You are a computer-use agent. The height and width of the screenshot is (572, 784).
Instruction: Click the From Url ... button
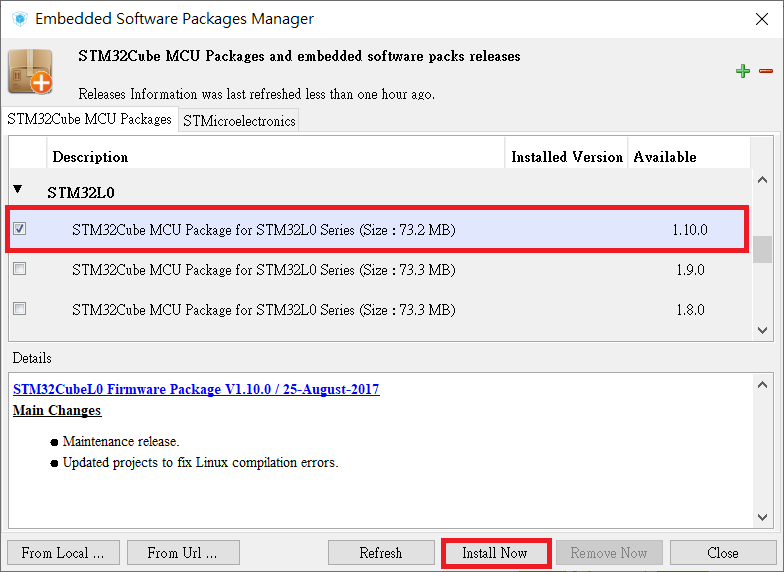(x=183, y=552)
